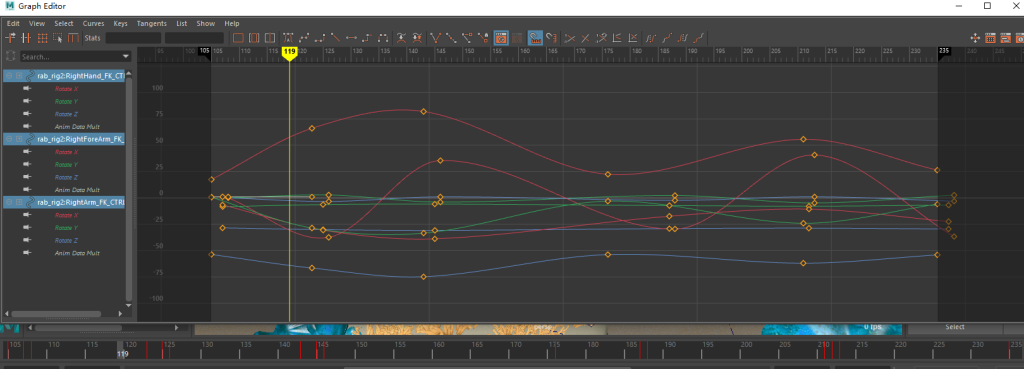Click the Frame All curves icon
Image resolution: width=1024 pixels, height=369 pixels.
(238, 38)
